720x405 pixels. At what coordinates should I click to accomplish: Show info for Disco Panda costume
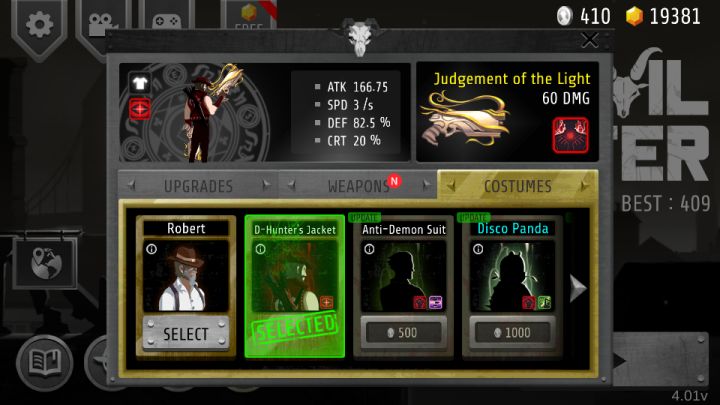[478, 249]
